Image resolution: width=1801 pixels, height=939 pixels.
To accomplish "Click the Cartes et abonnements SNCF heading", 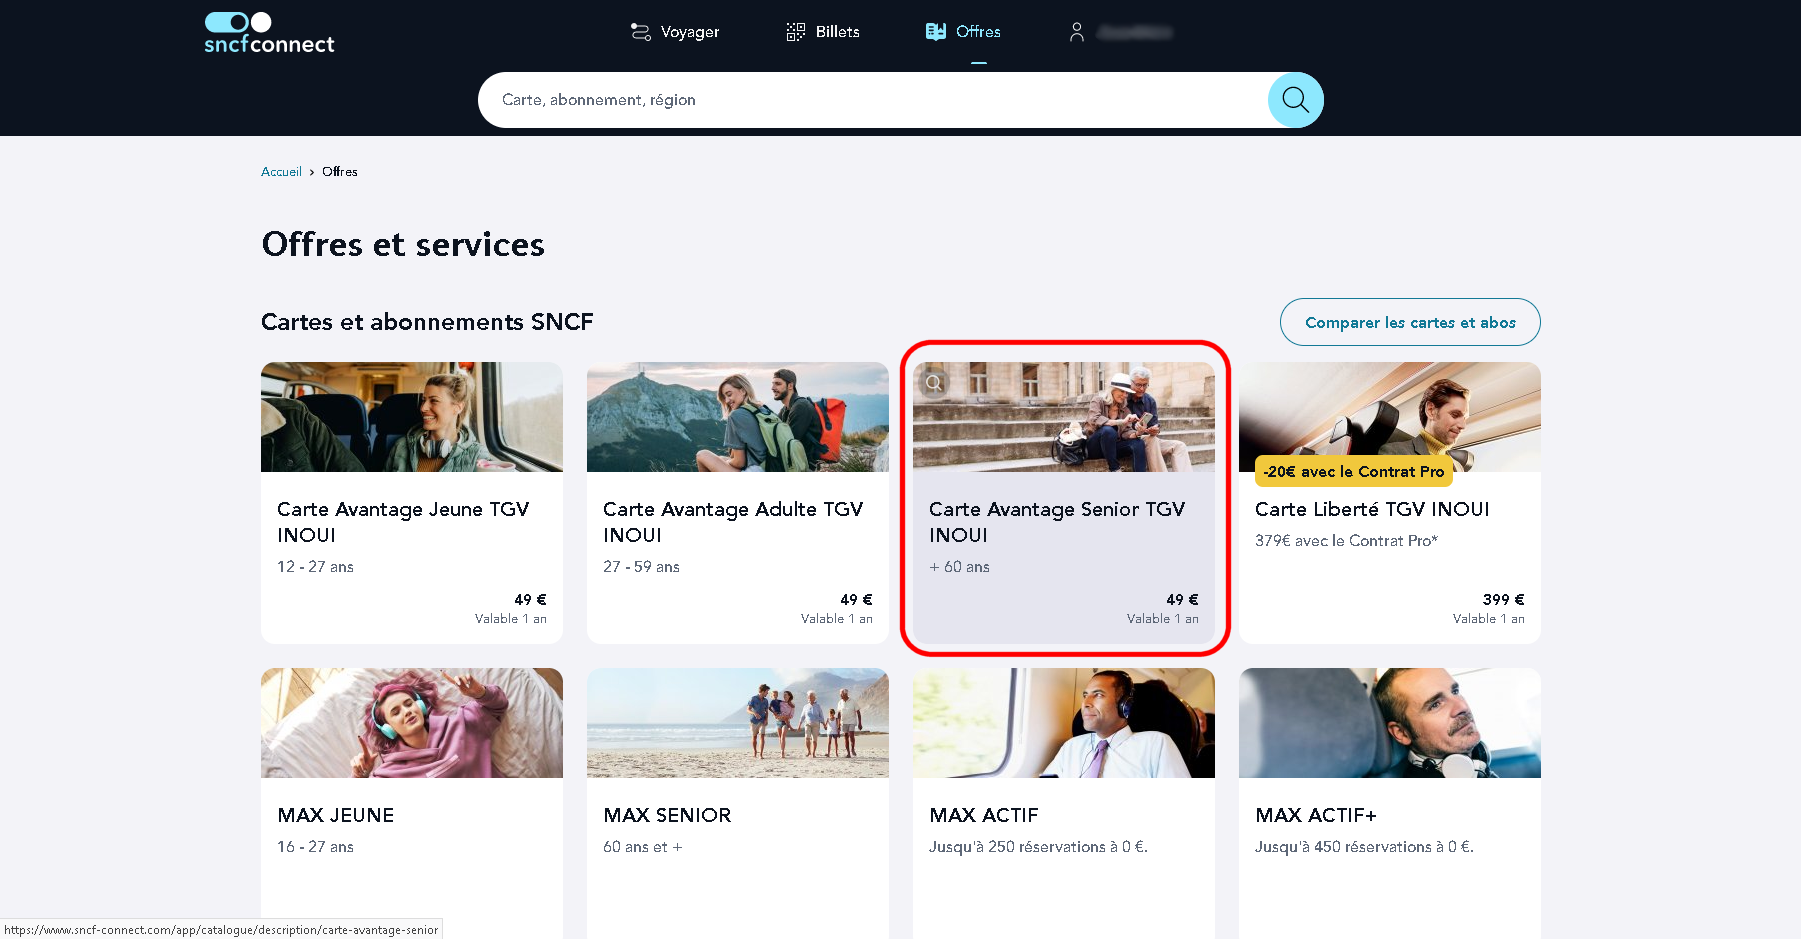I will pos(427,322).
